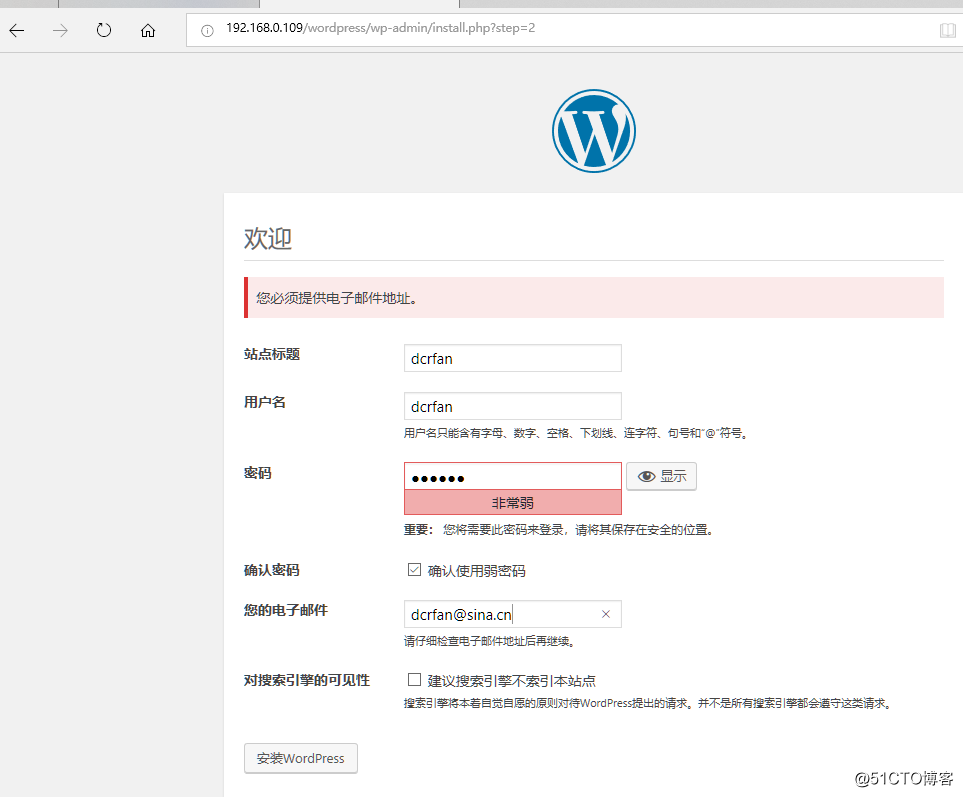Click the search engine request note text

coord(648,704)
